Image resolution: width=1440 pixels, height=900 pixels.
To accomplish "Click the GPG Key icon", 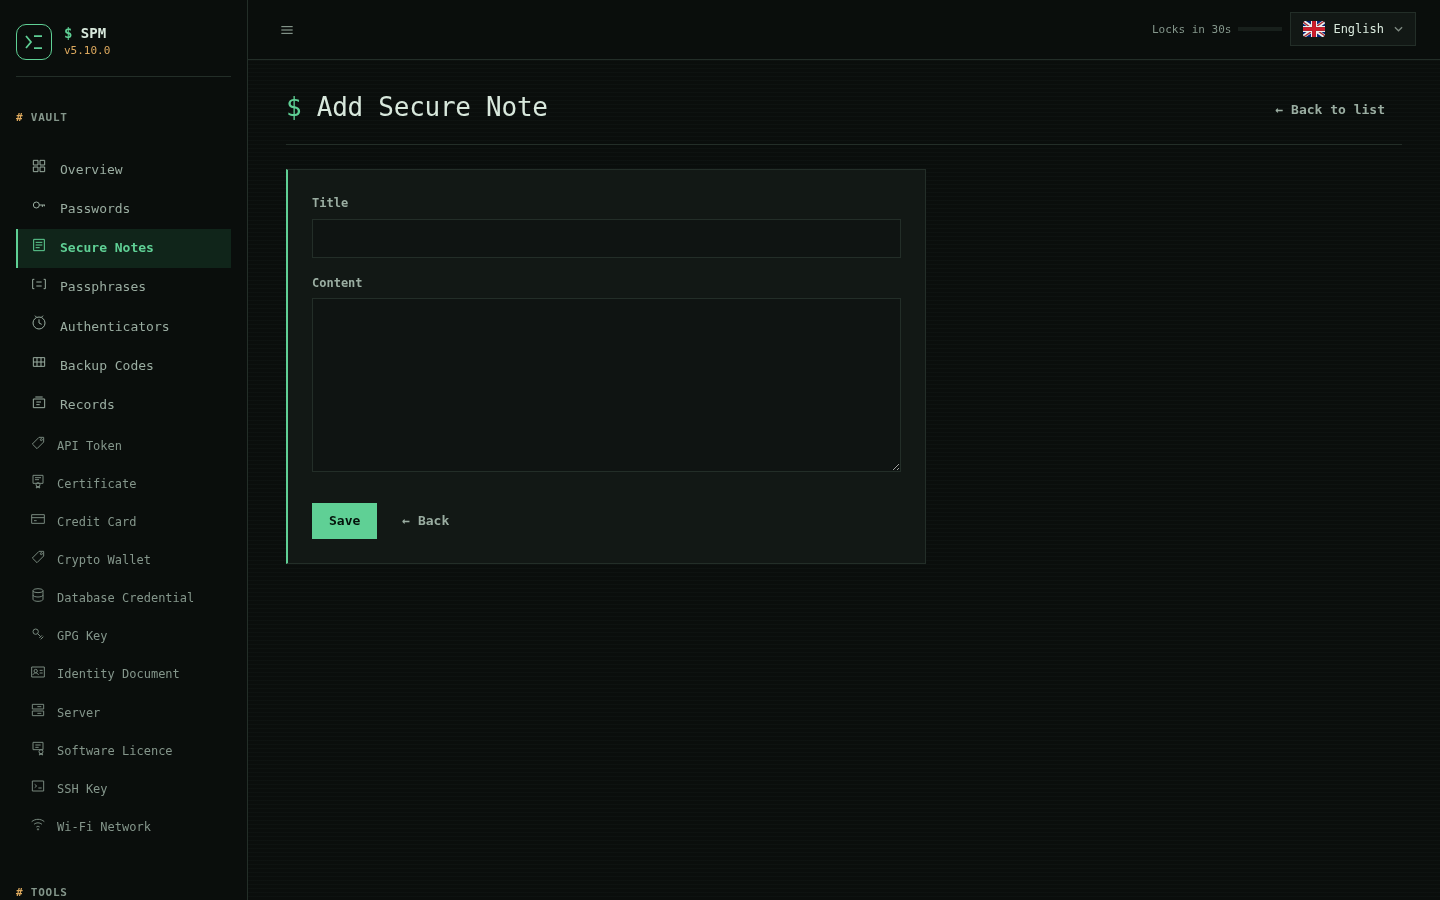I will click(38, 633).
